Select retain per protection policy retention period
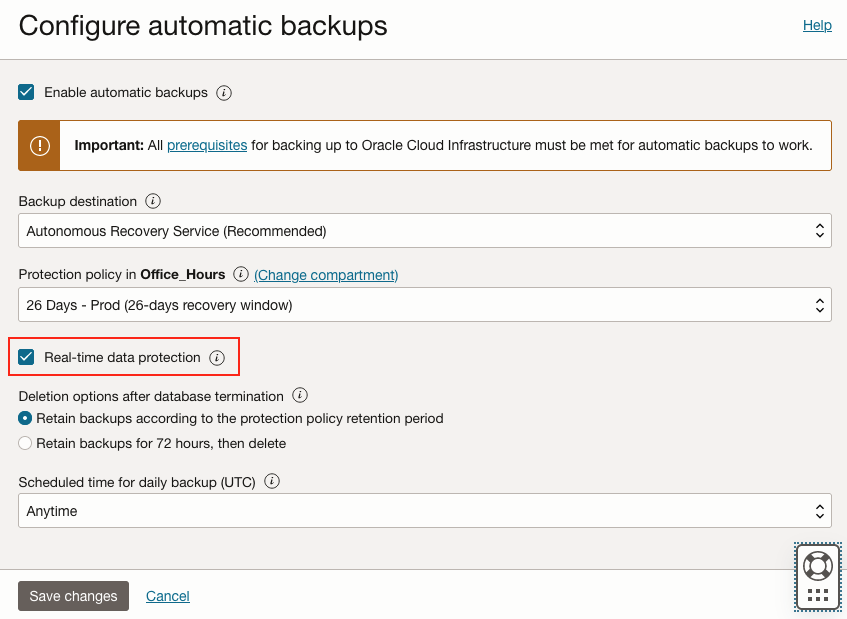Image resolution: width=847 pixels, height=619 pixels. click(x=26, y=418)
